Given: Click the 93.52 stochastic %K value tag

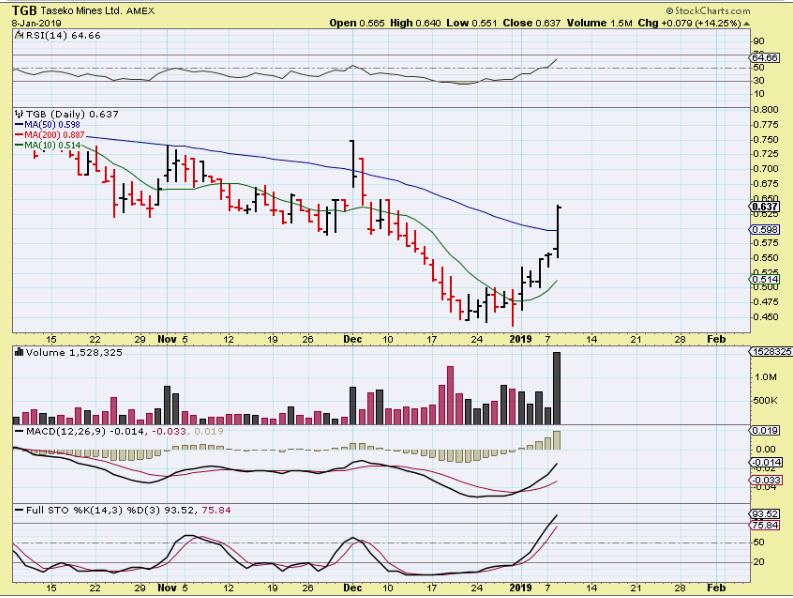Looking at the screenshot, I should [x=765, y=515].
